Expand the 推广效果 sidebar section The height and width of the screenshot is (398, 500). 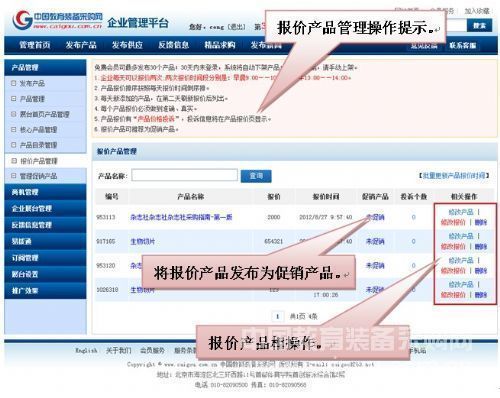[x=45, y=291]
